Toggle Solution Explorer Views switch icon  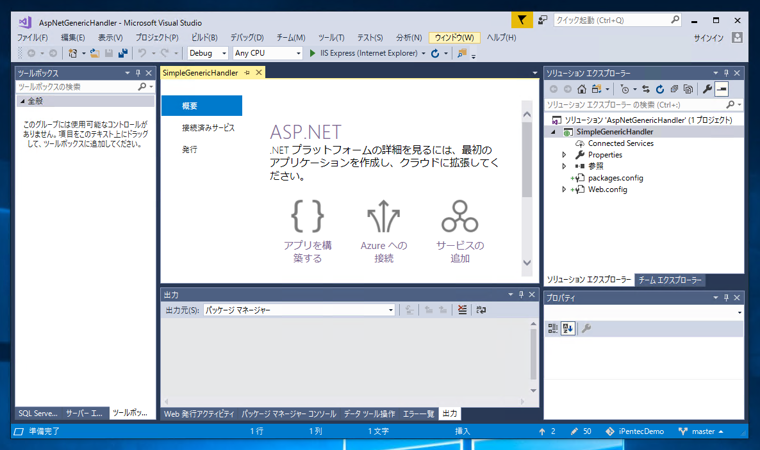(599, 89)
